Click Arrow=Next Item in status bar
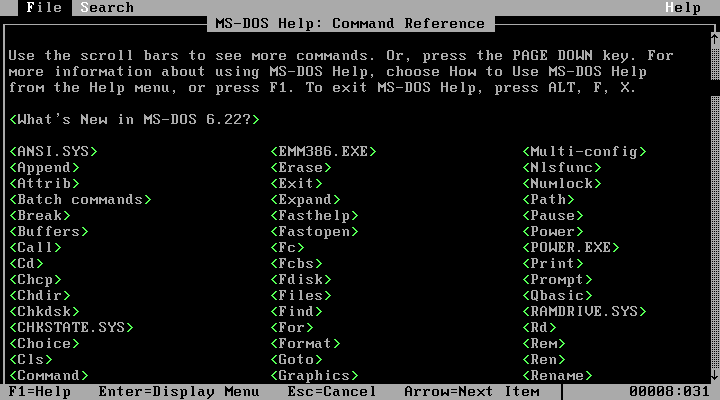This screenshot has width=720, height=400. [471, 391]
